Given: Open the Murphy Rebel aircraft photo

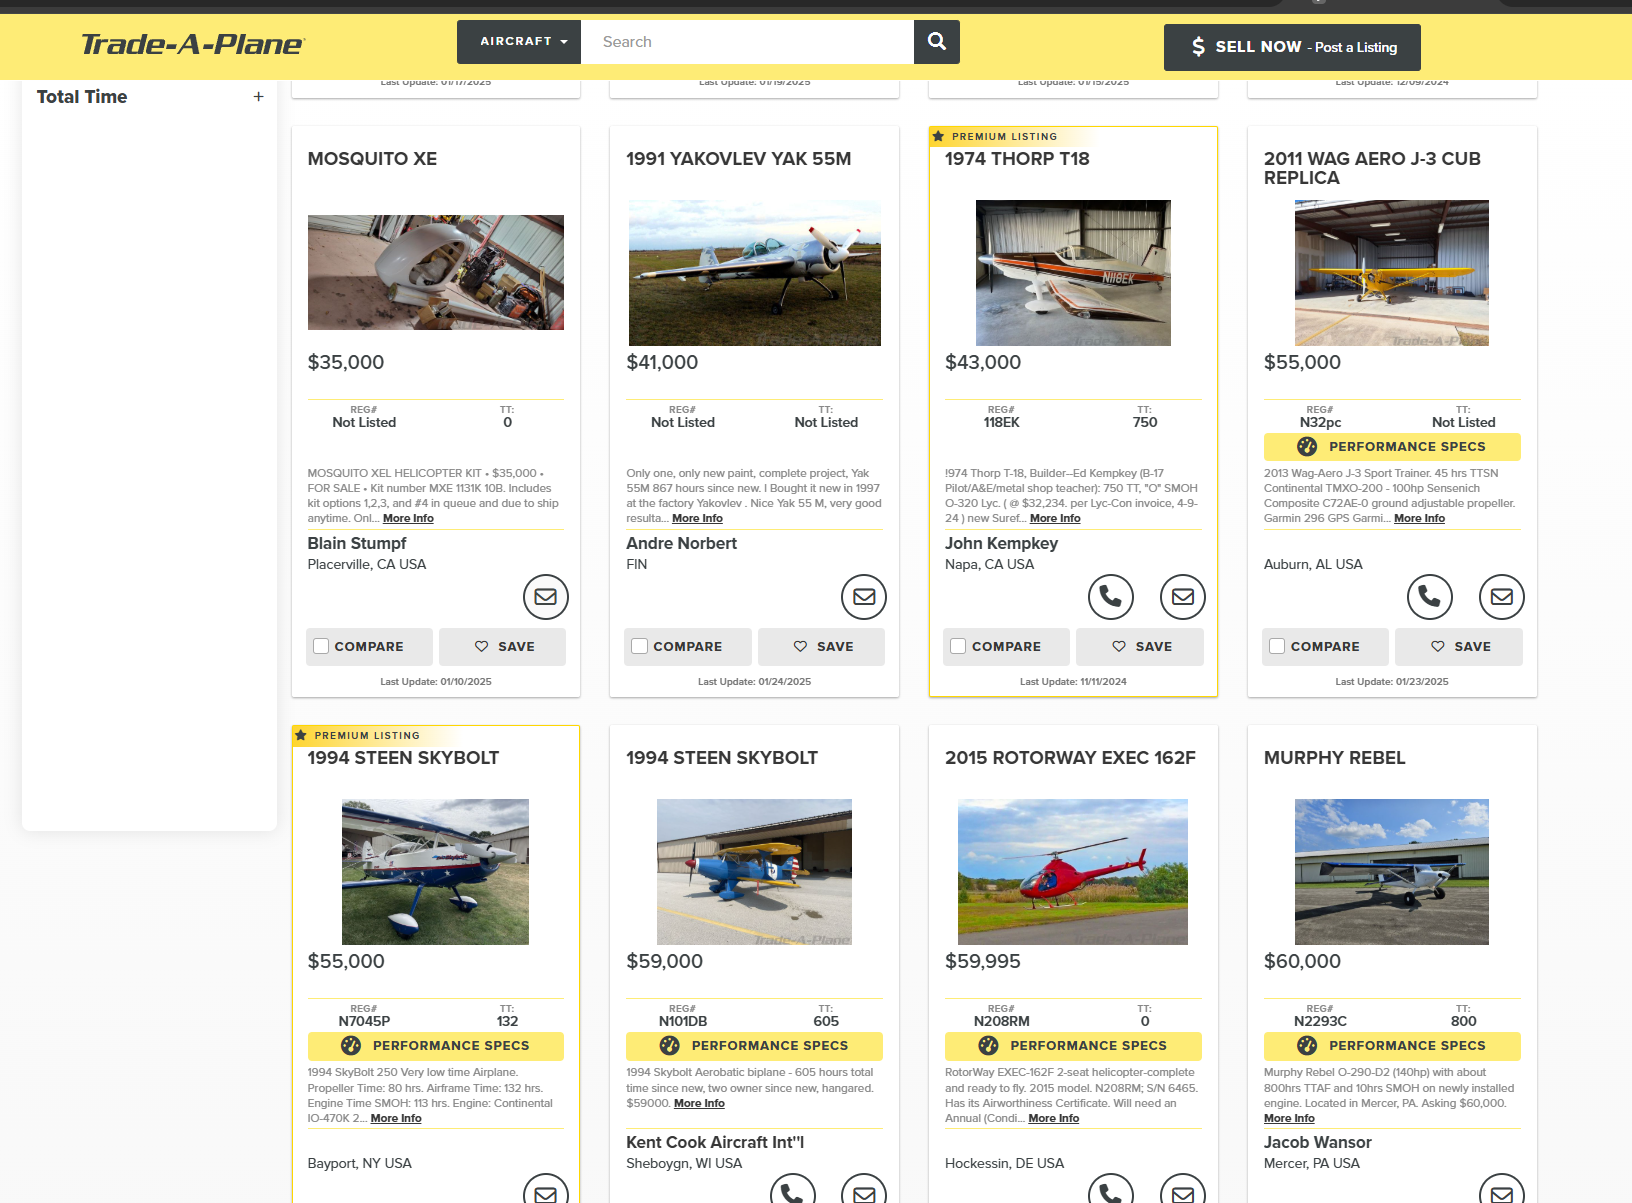Looking at the screenshot, I should coord(1392,872).
